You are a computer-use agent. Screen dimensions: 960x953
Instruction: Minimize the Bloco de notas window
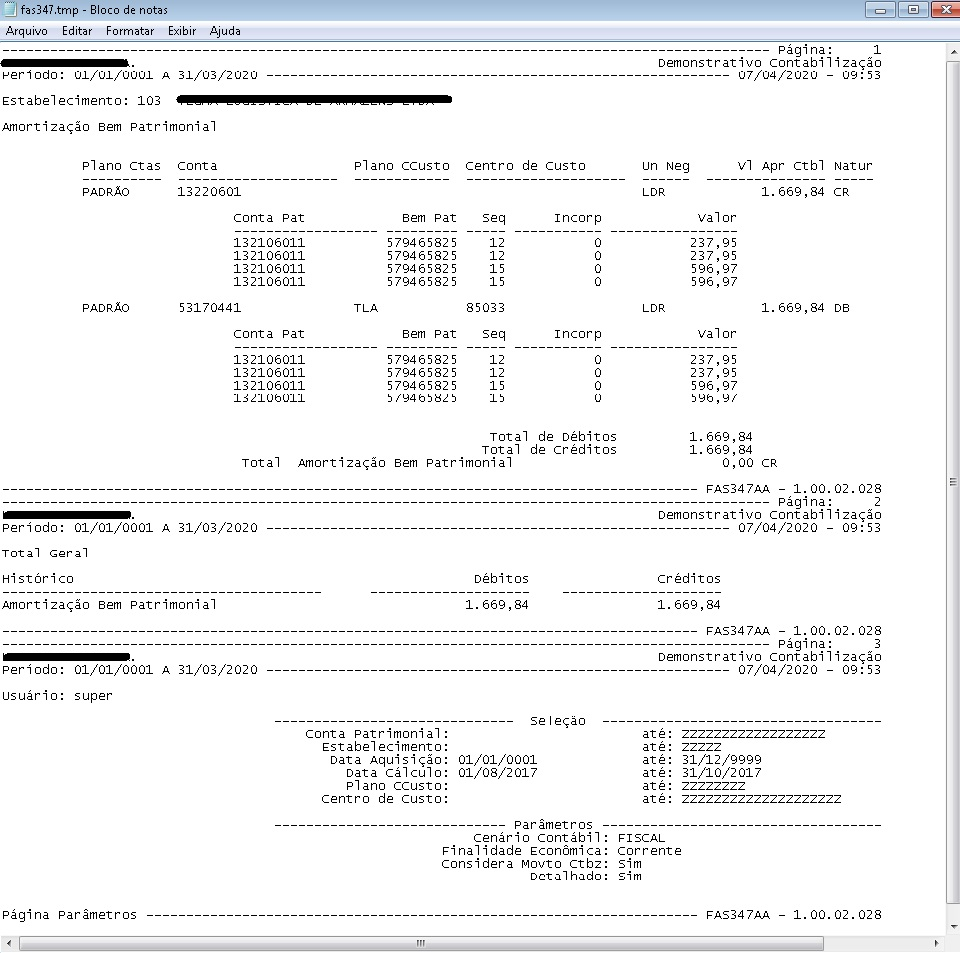pos(880,10)
